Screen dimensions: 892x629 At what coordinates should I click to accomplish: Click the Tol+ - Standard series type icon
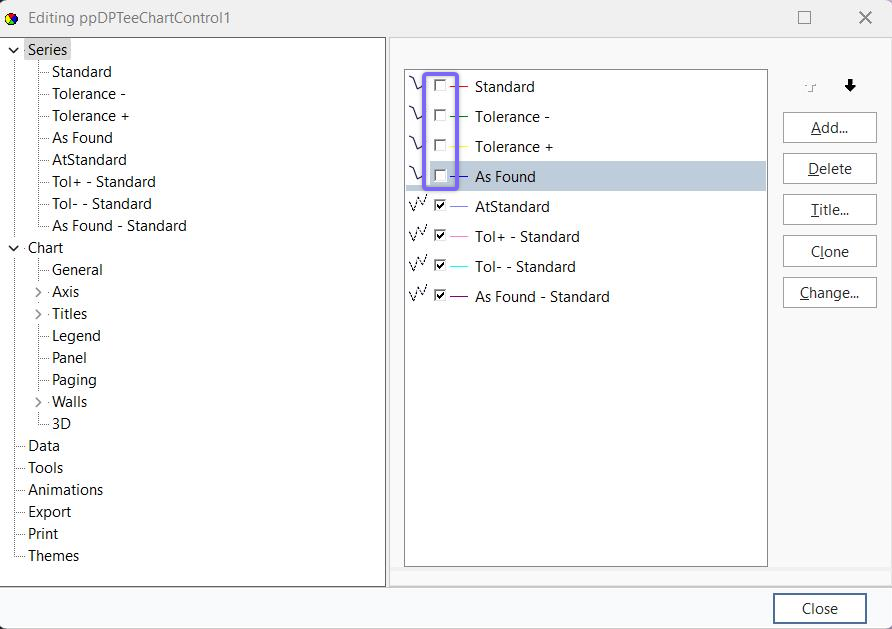click(x=418, y=236)
